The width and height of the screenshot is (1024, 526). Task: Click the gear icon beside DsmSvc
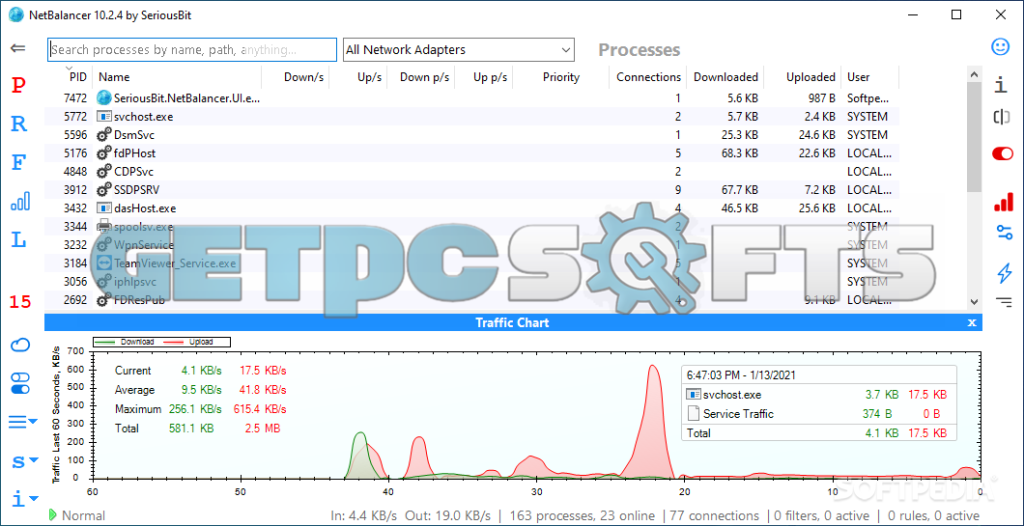104,135
